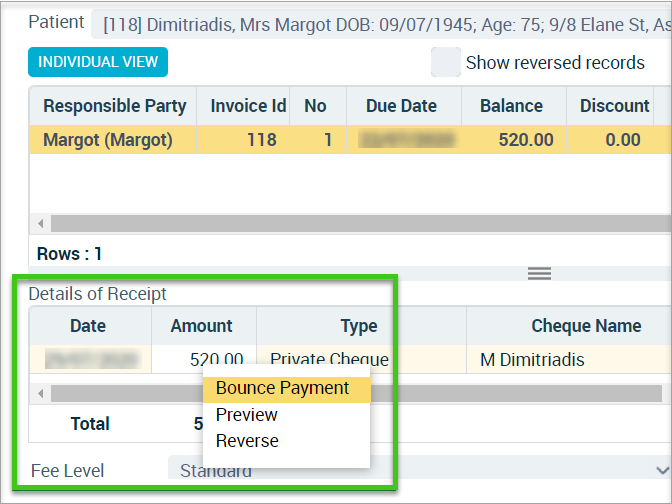672x504 pixels.
Task: Click the Private Cheque type cell
Action: pos(361,359)
